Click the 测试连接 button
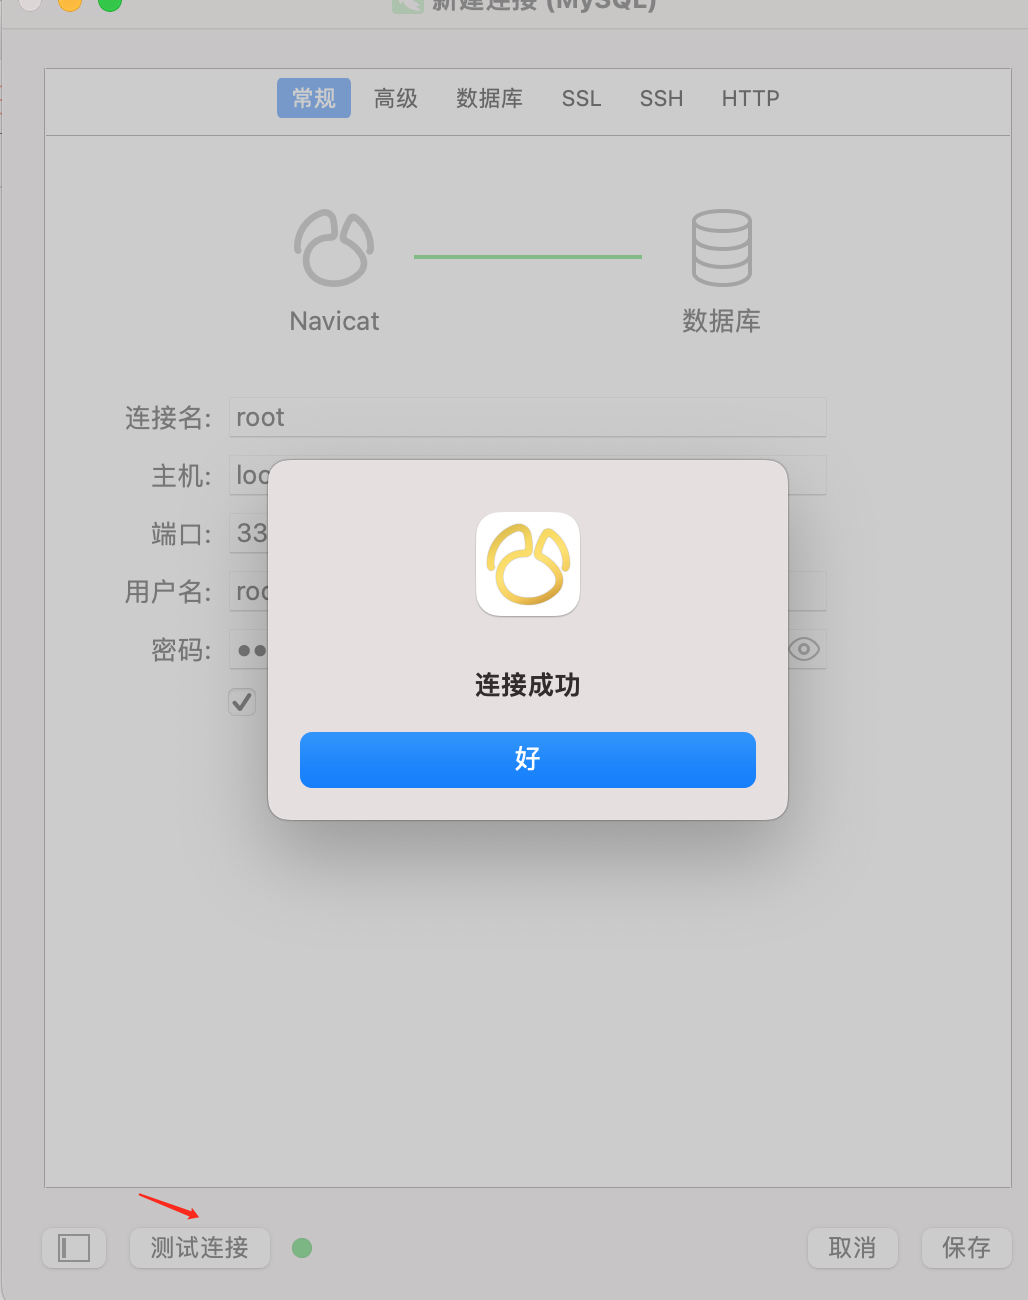 tap(200, 1247)
